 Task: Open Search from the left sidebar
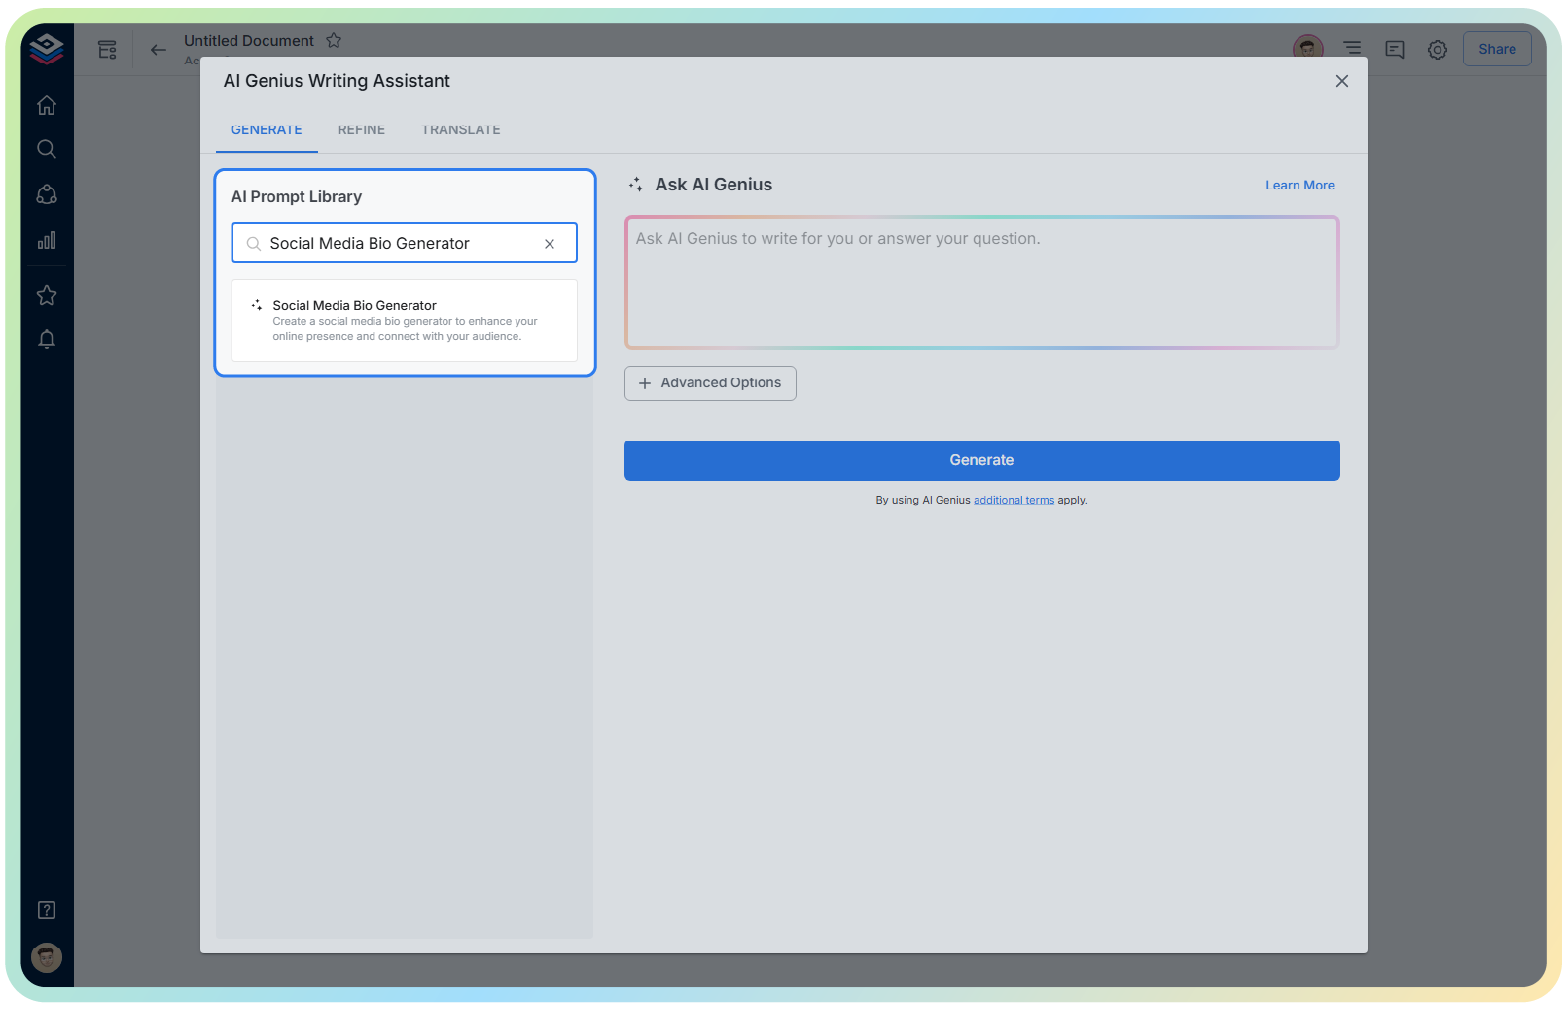(46, 149)
